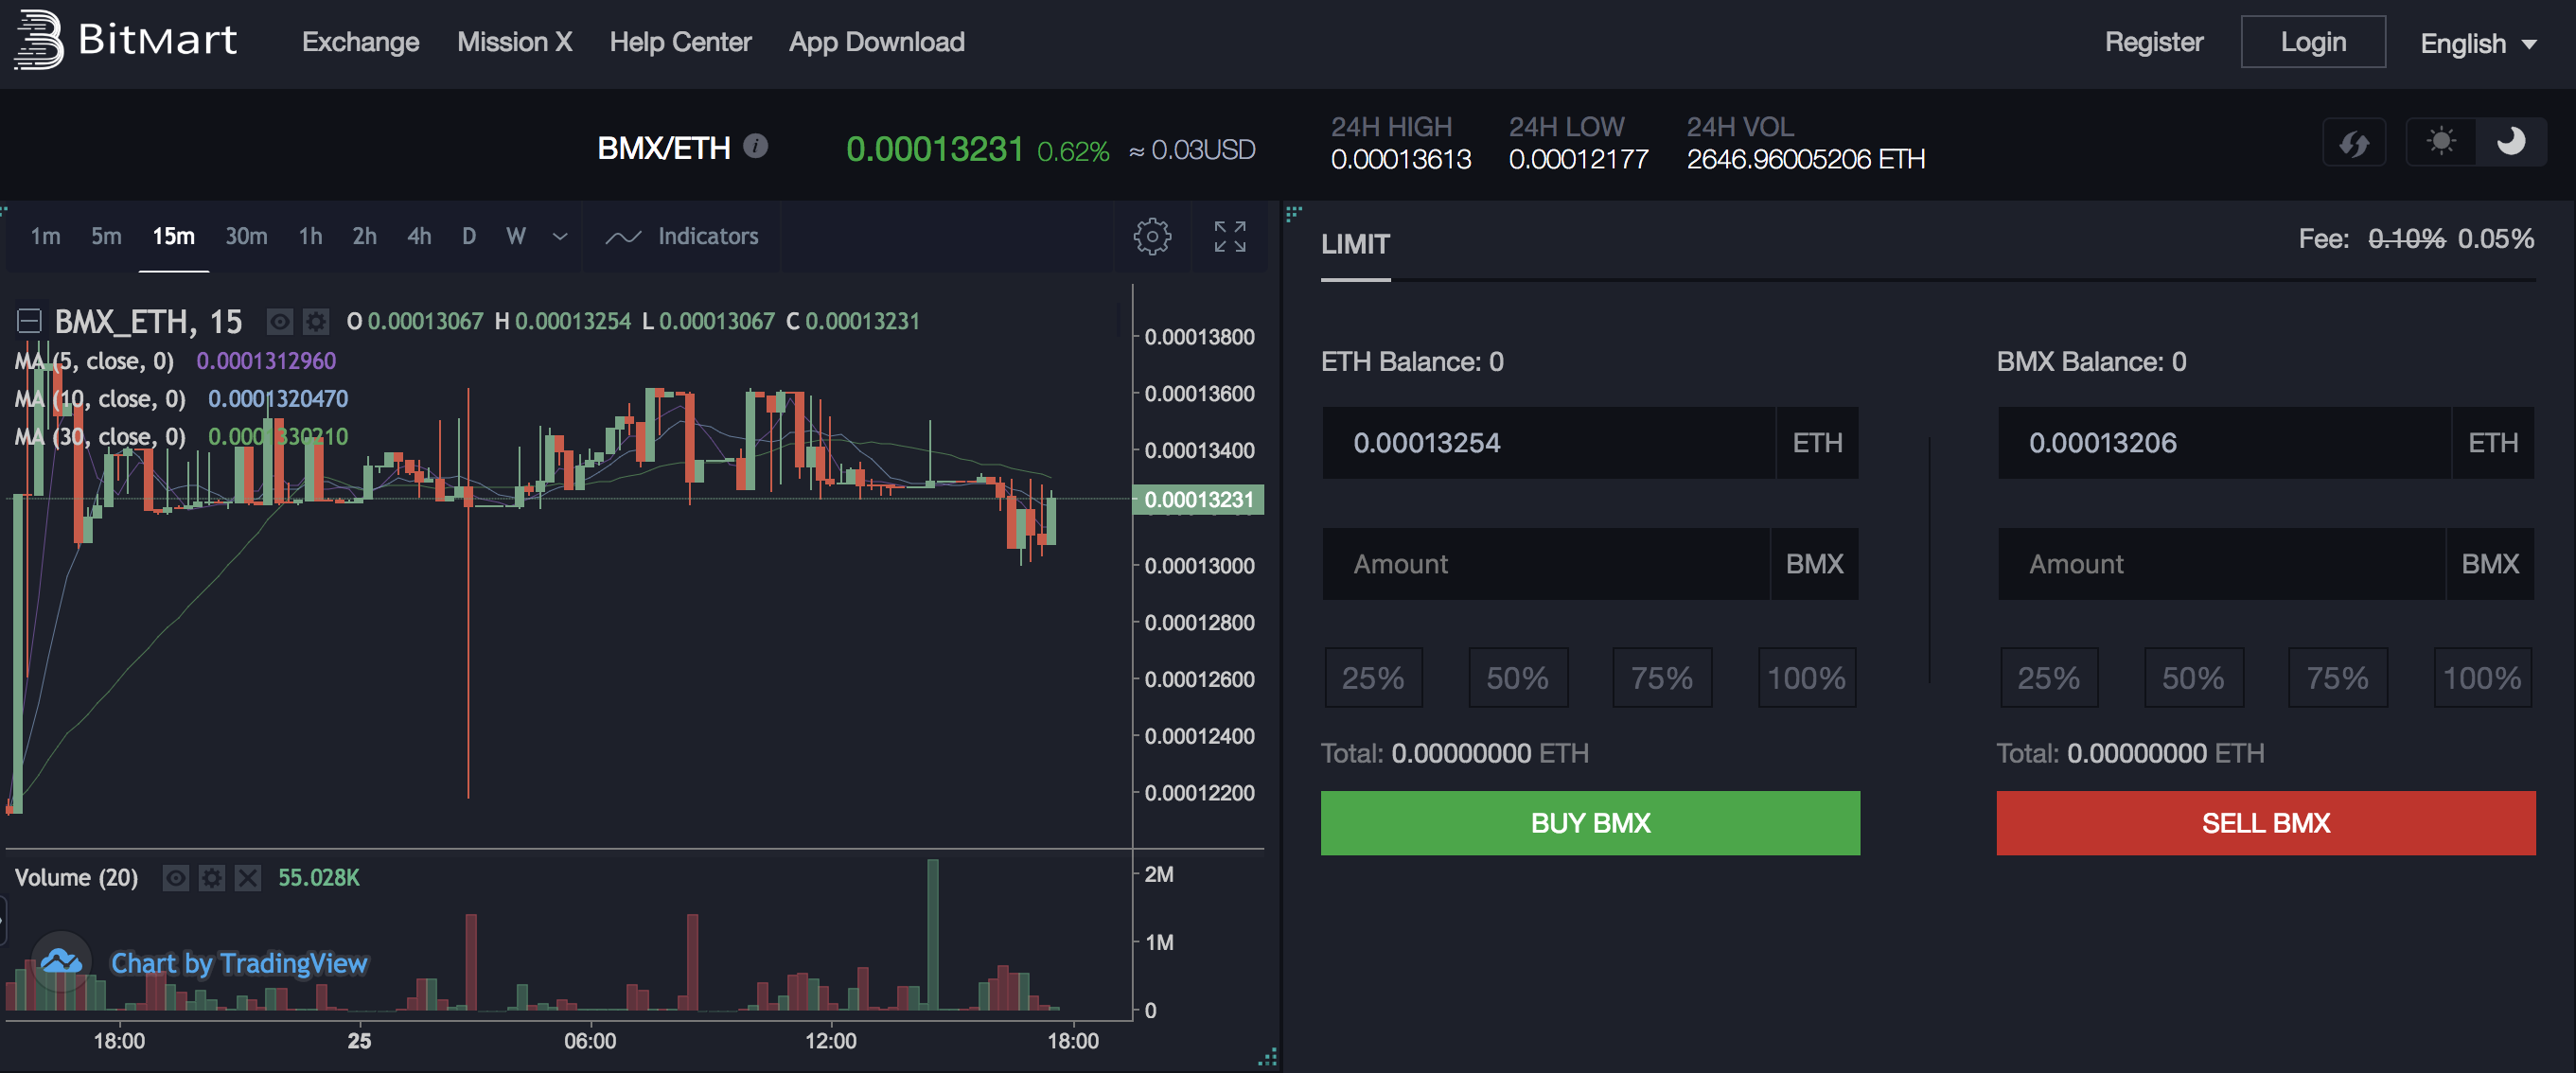The height and width of the screenshot is (1073, 2576).
Task: Click the Register link
Action: [x=2154, y=42]
